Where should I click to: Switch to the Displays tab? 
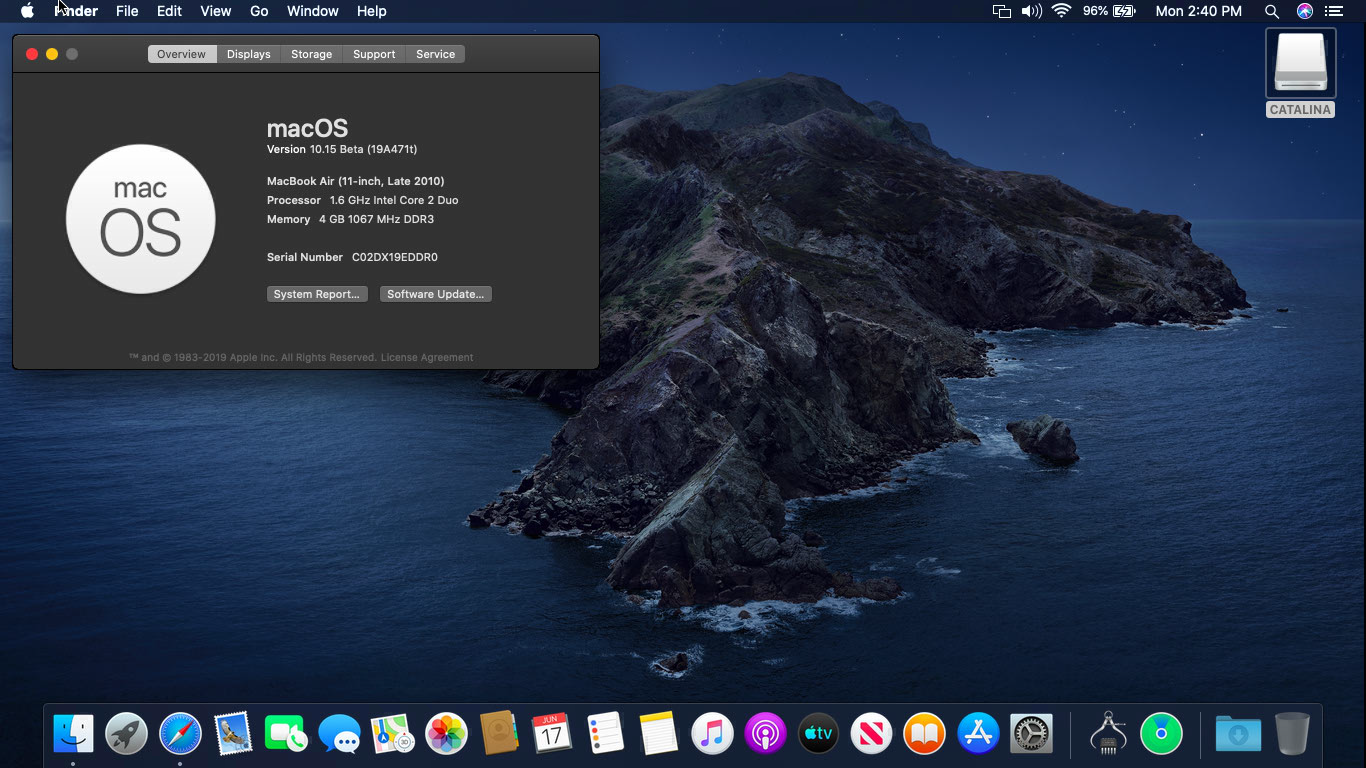pos(248,54)
